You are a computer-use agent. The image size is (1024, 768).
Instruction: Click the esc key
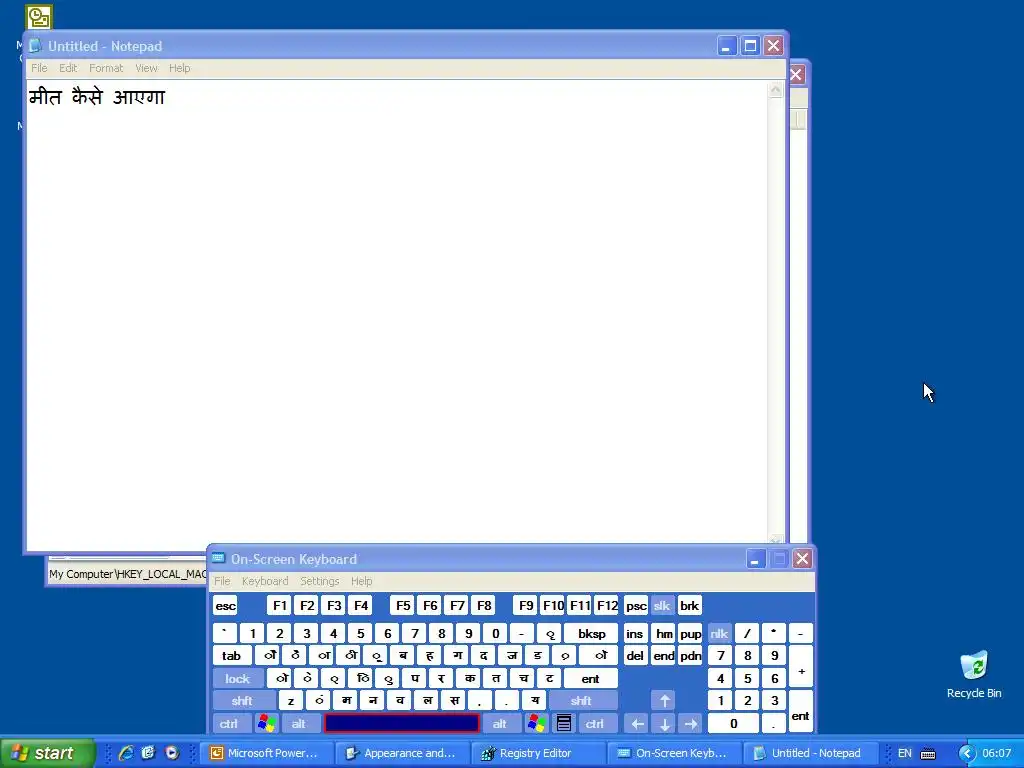coord(225,605)
